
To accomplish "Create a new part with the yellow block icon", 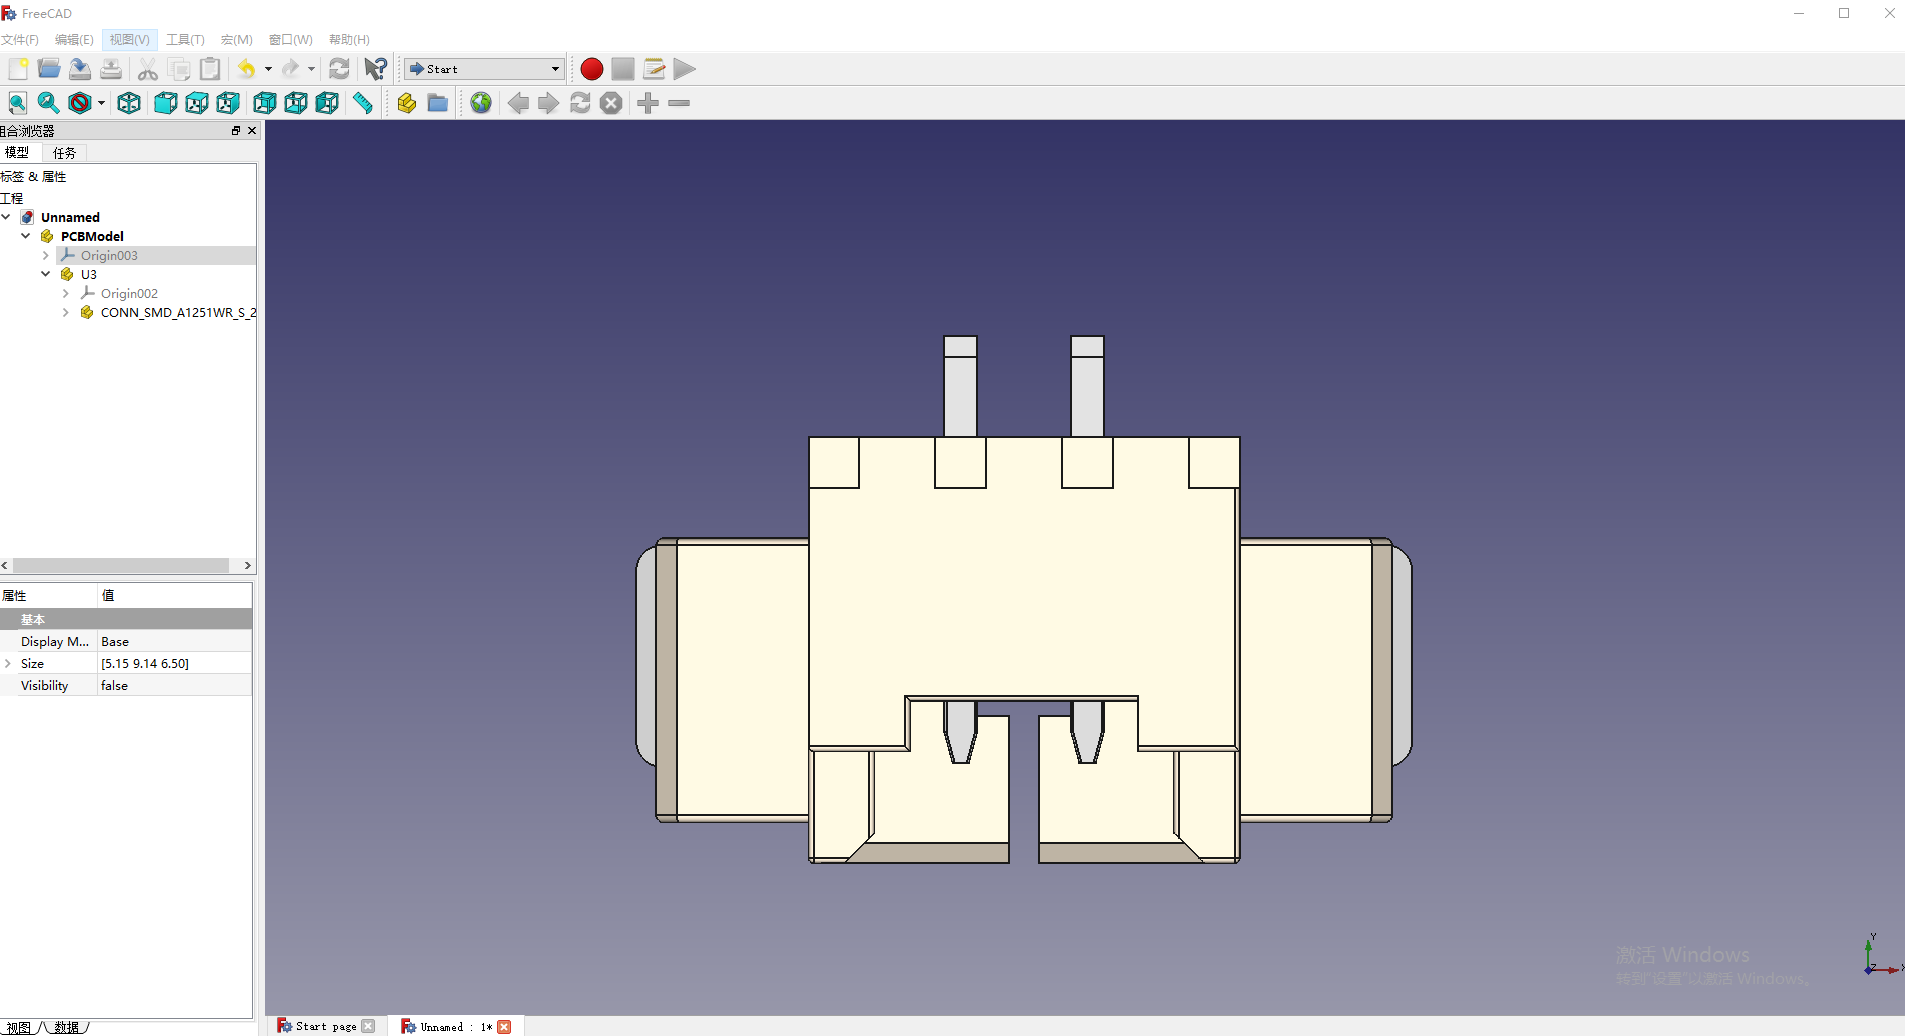I will [407, 103].
